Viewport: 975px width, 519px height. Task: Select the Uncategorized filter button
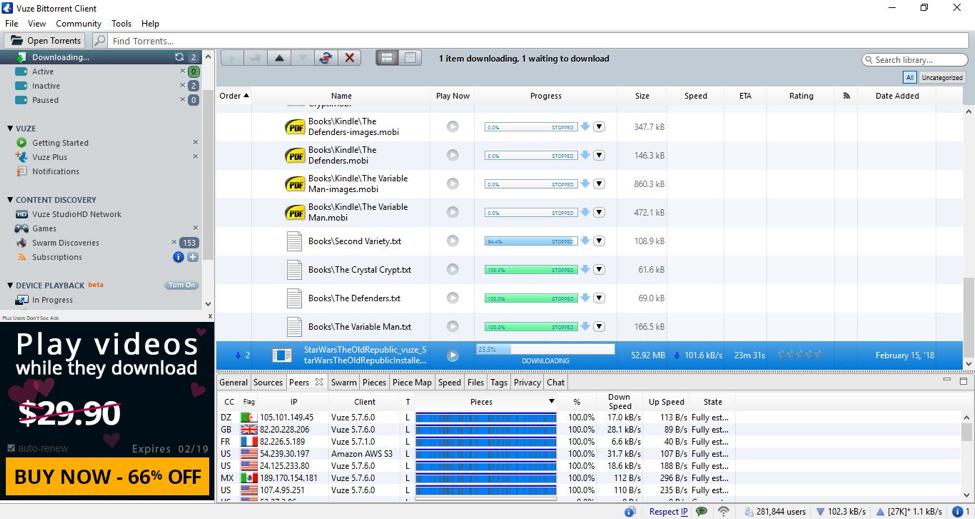942,78
